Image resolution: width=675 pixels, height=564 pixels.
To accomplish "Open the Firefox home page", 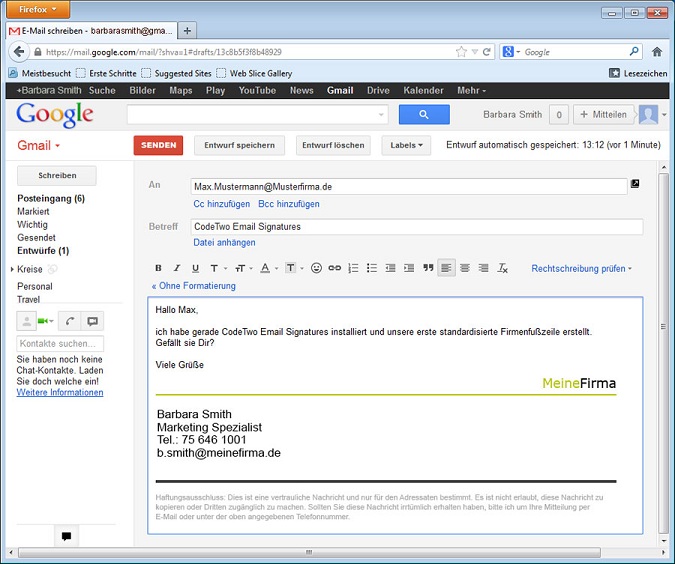I will coord(656,52).
